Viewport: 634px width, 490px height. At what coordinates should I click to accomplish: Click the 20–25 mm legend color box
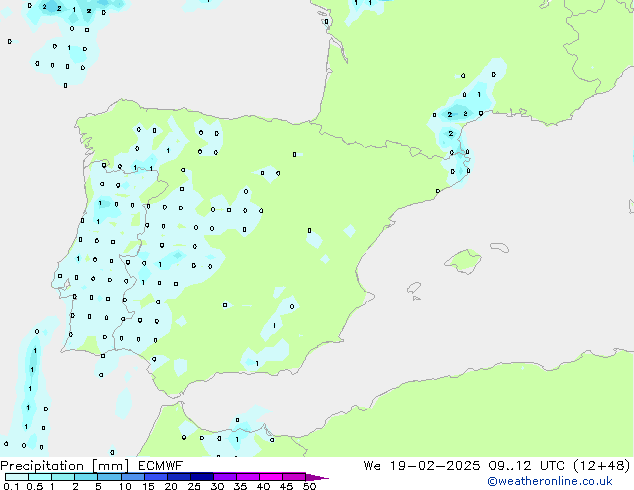click(x=178, y=477)
